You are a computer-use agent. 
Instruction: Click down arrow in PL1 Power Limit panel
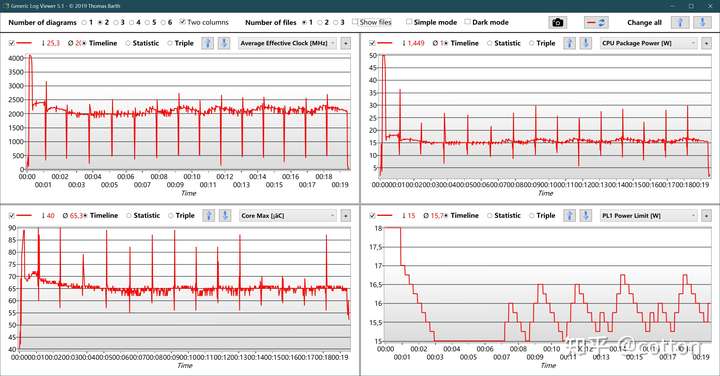point(585,215)
